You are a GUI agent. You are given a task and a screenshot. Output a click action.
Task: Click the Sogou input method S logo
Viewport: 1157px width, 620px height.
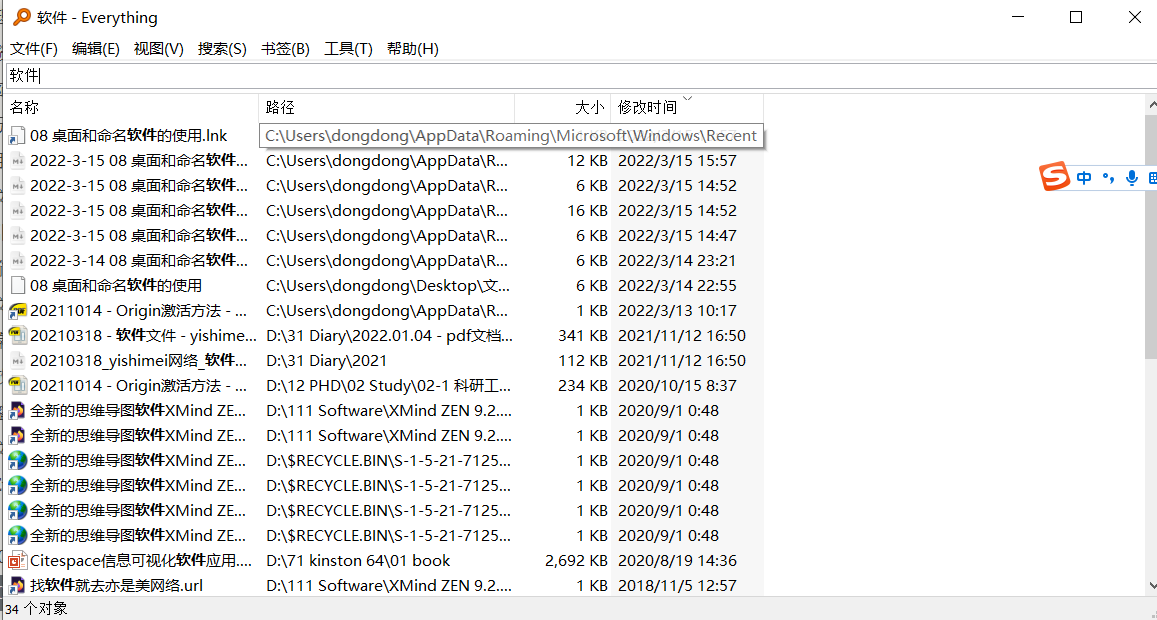coord(1054,177)
